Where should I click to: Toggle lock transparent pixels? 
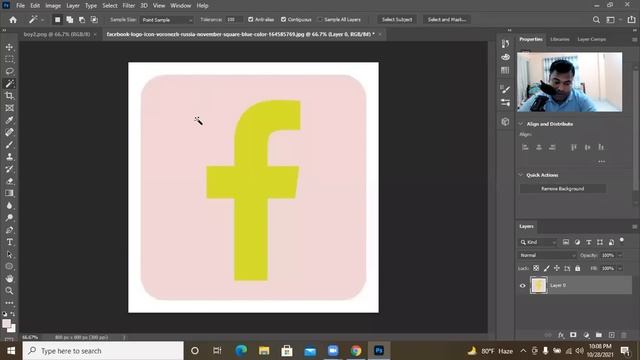coord(536,268)
